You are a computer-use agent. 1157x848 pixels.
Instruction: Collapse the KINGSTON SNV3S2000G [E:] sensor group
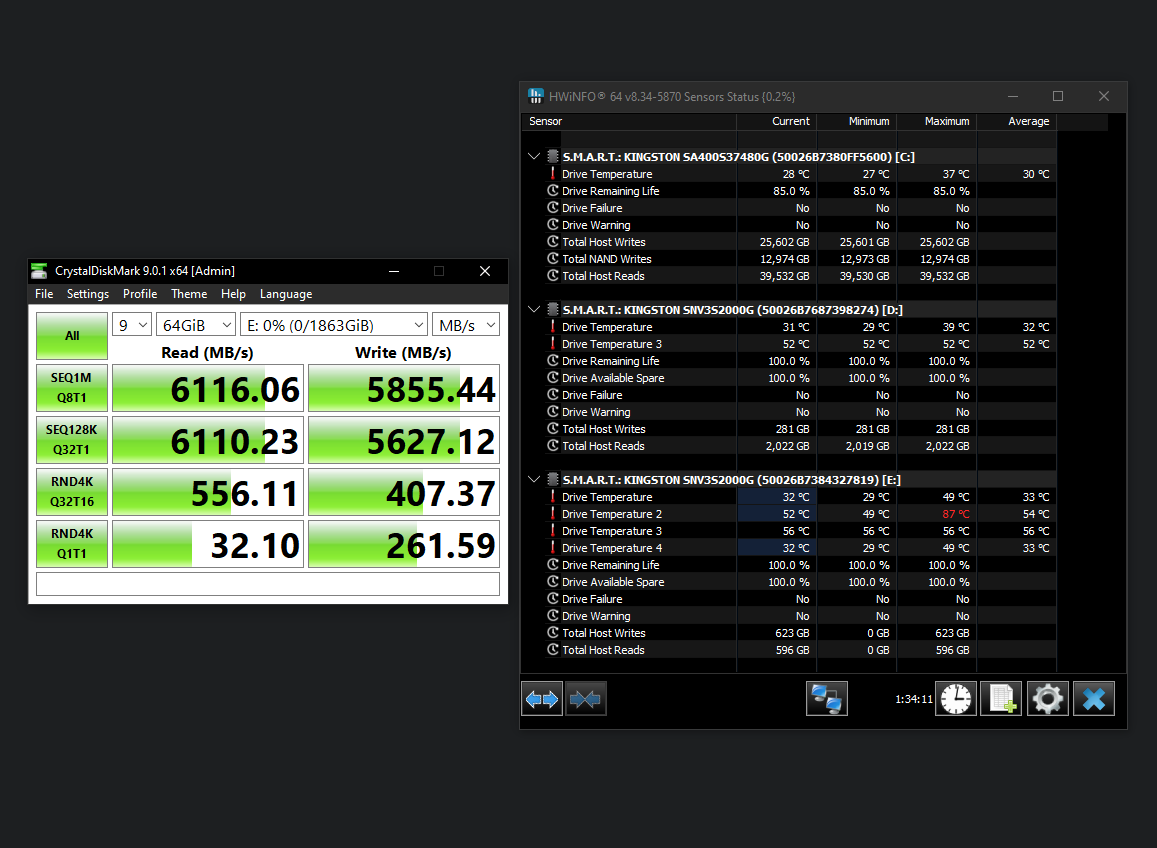534,479
